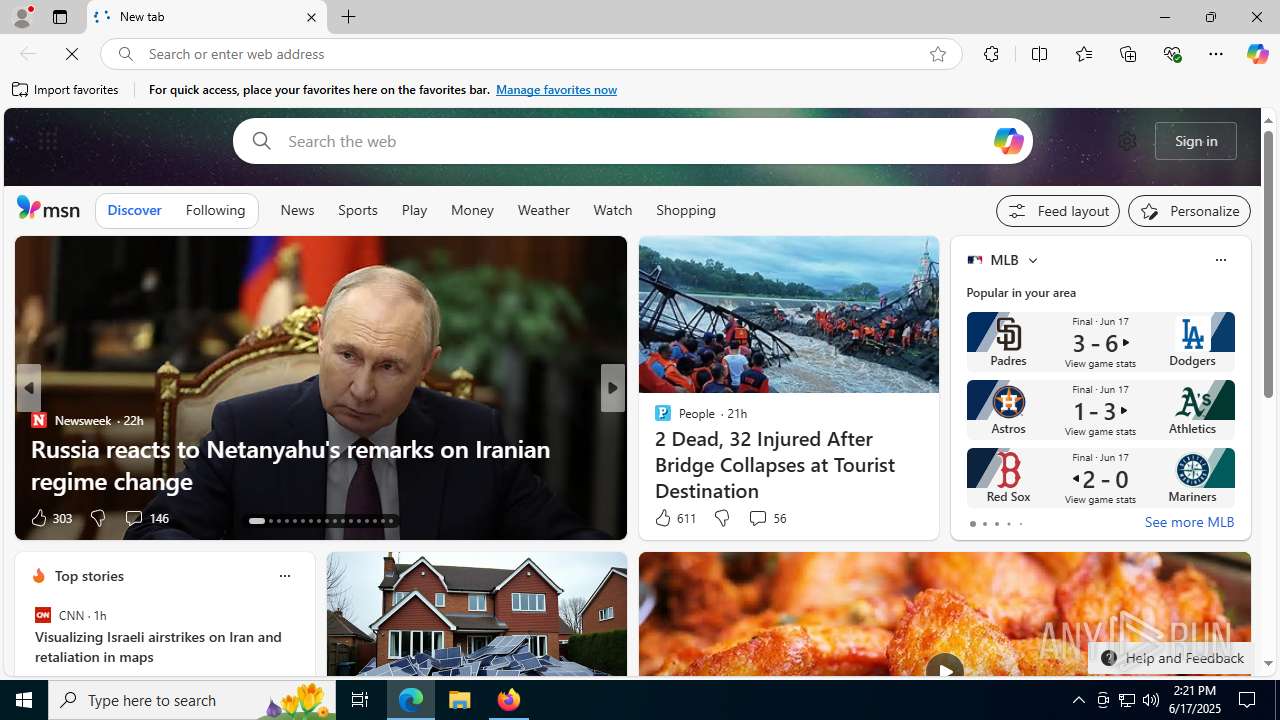Click See more MLB link
The width and height of the screenshot is (1280, 720).
click(1189, 522)
